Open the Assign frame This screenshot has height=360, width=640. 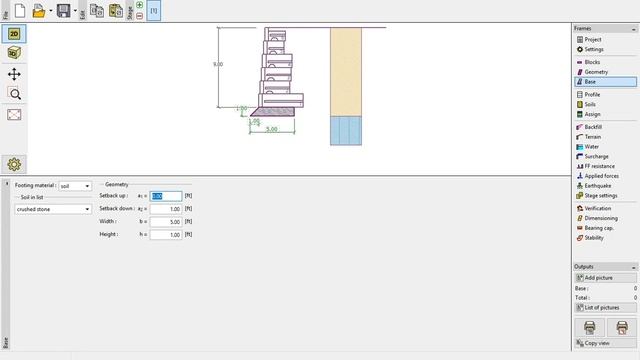click(x=605, y=114)
